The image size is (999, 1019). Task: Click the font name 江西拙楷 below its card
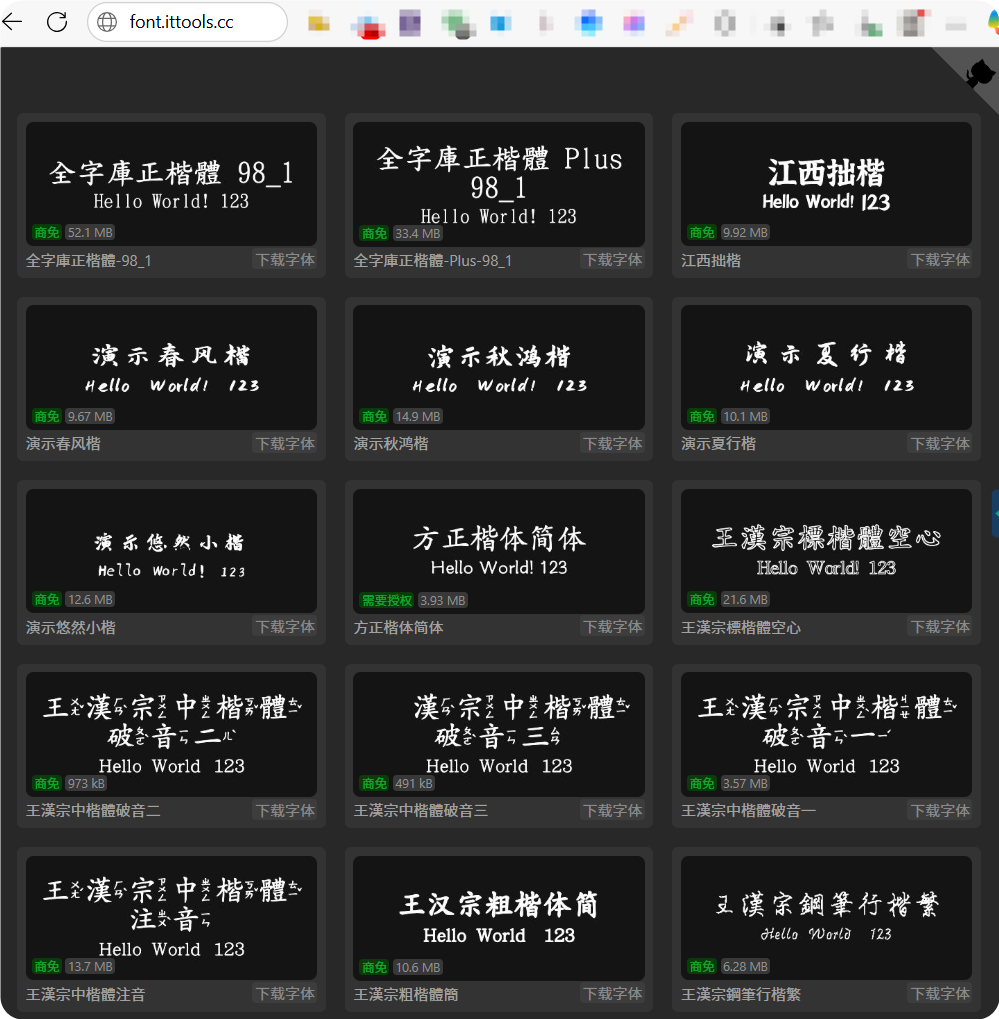[711, 261]
